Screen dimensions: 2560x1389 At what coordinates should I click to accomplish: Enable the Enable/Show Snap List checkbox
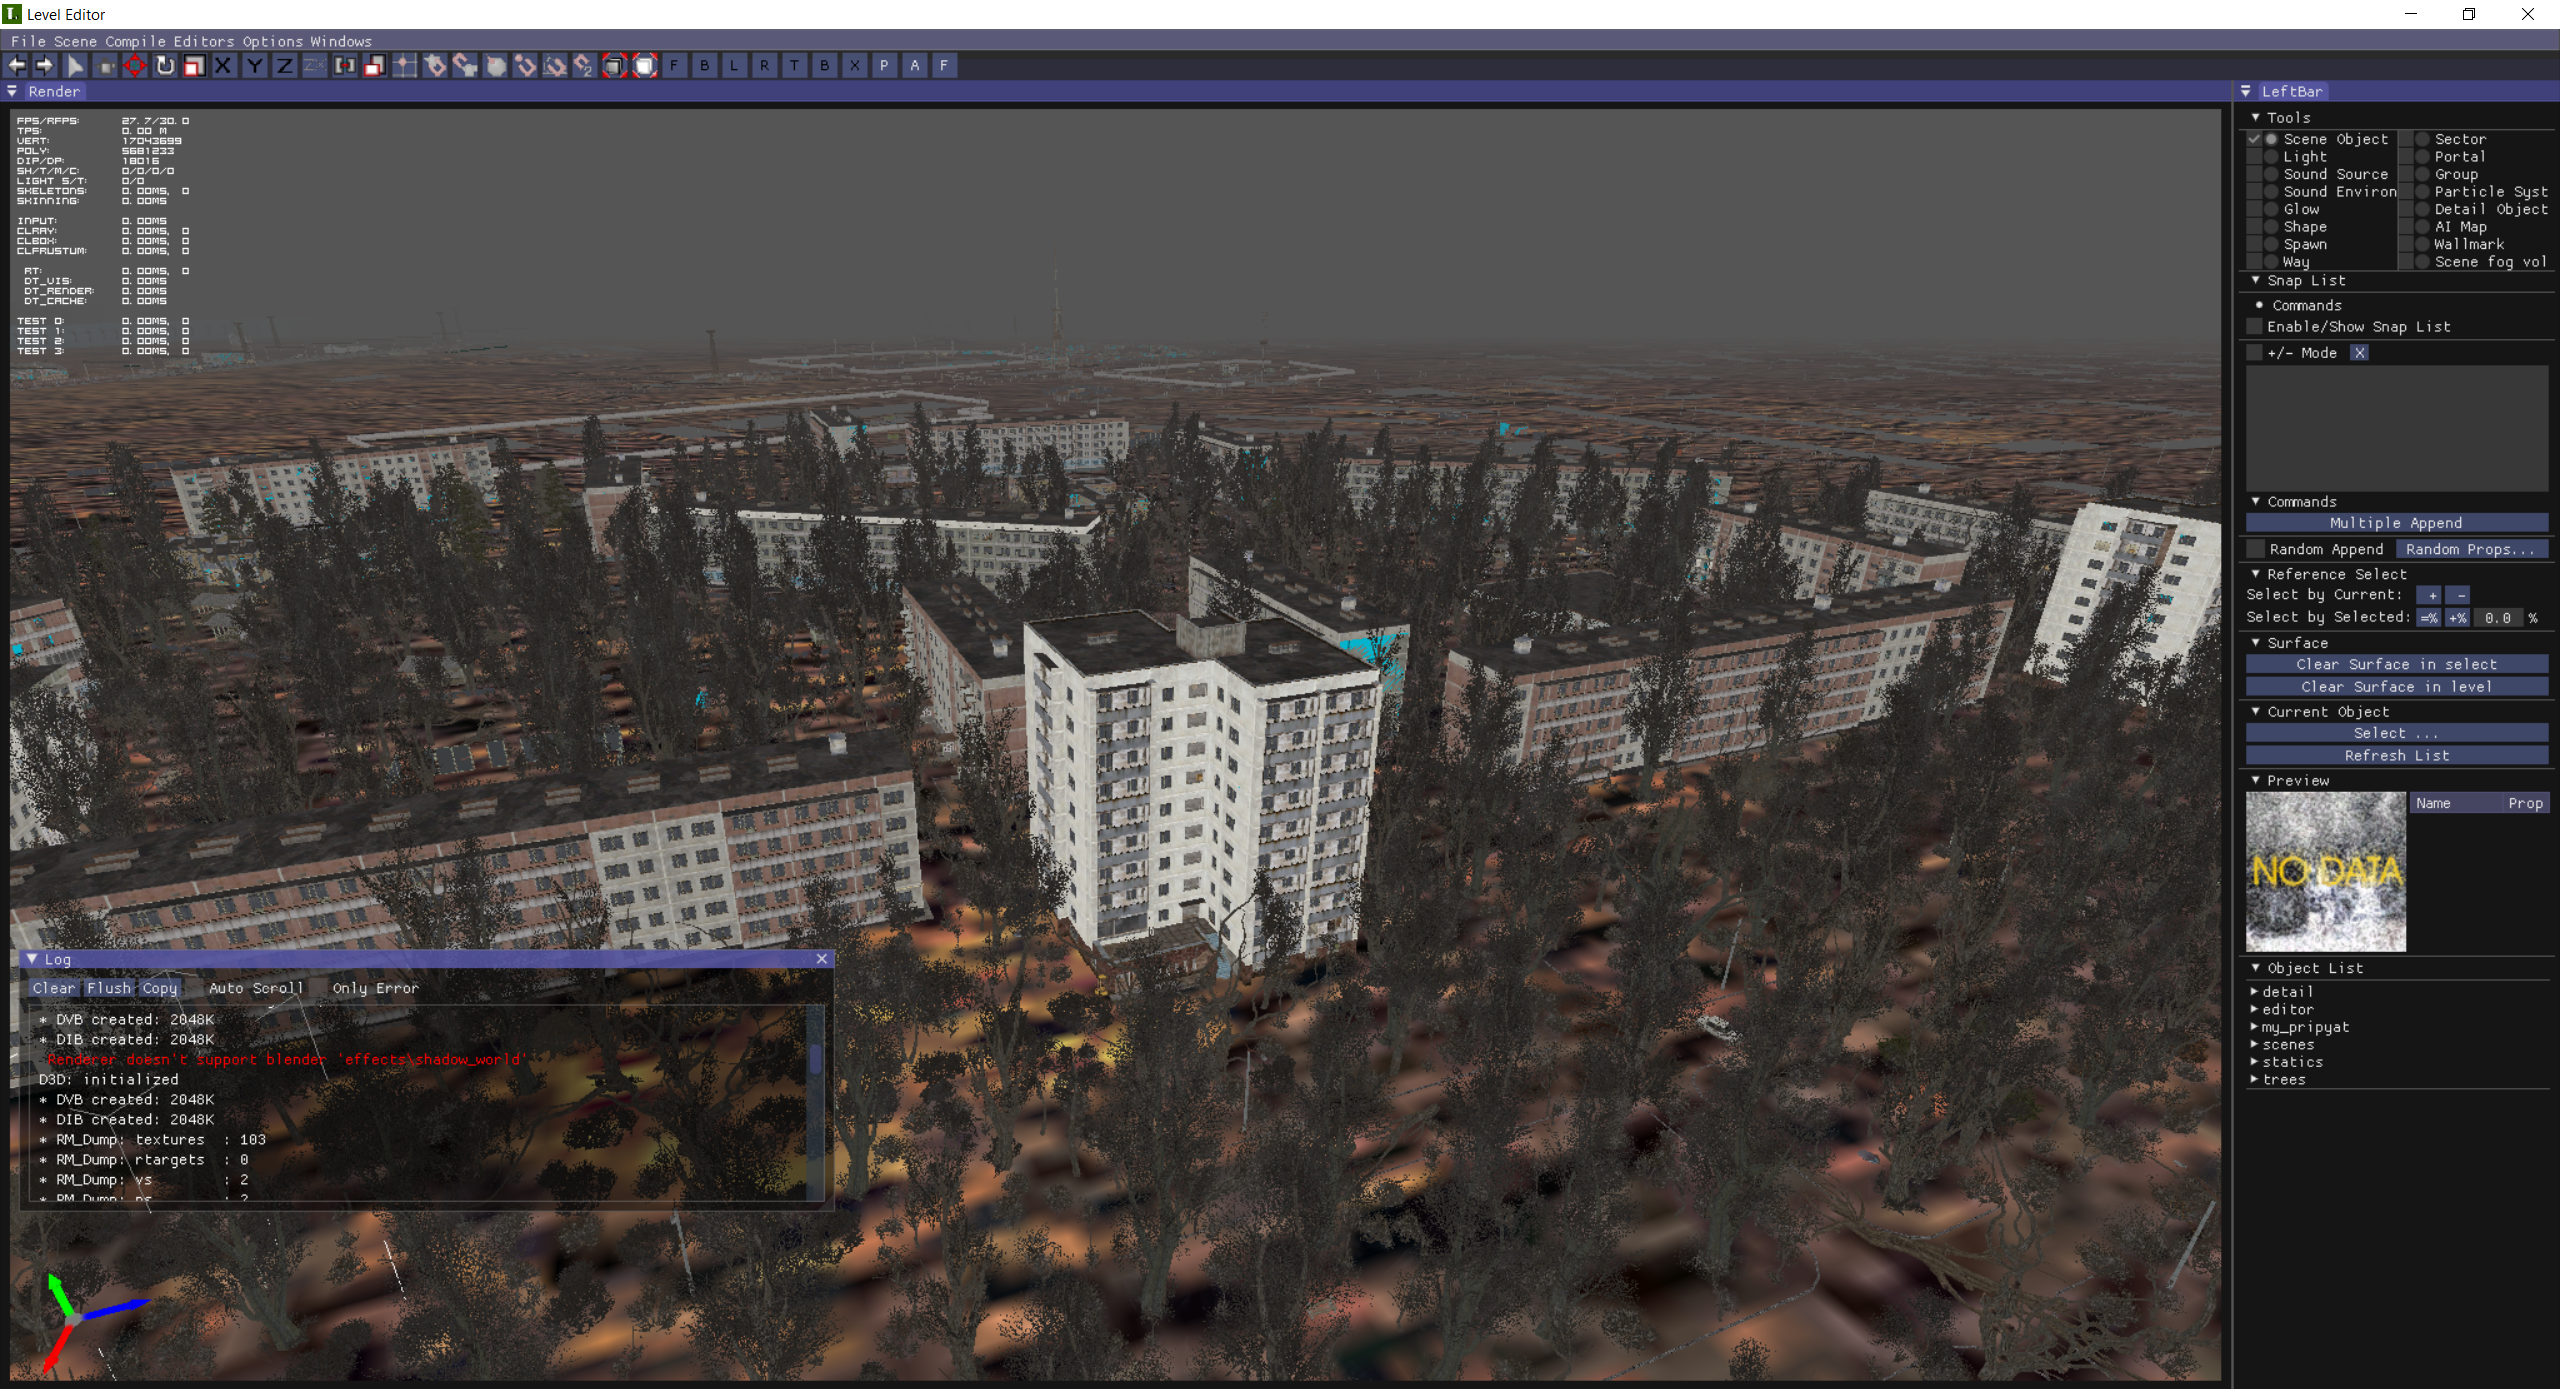pos(2254,327)
